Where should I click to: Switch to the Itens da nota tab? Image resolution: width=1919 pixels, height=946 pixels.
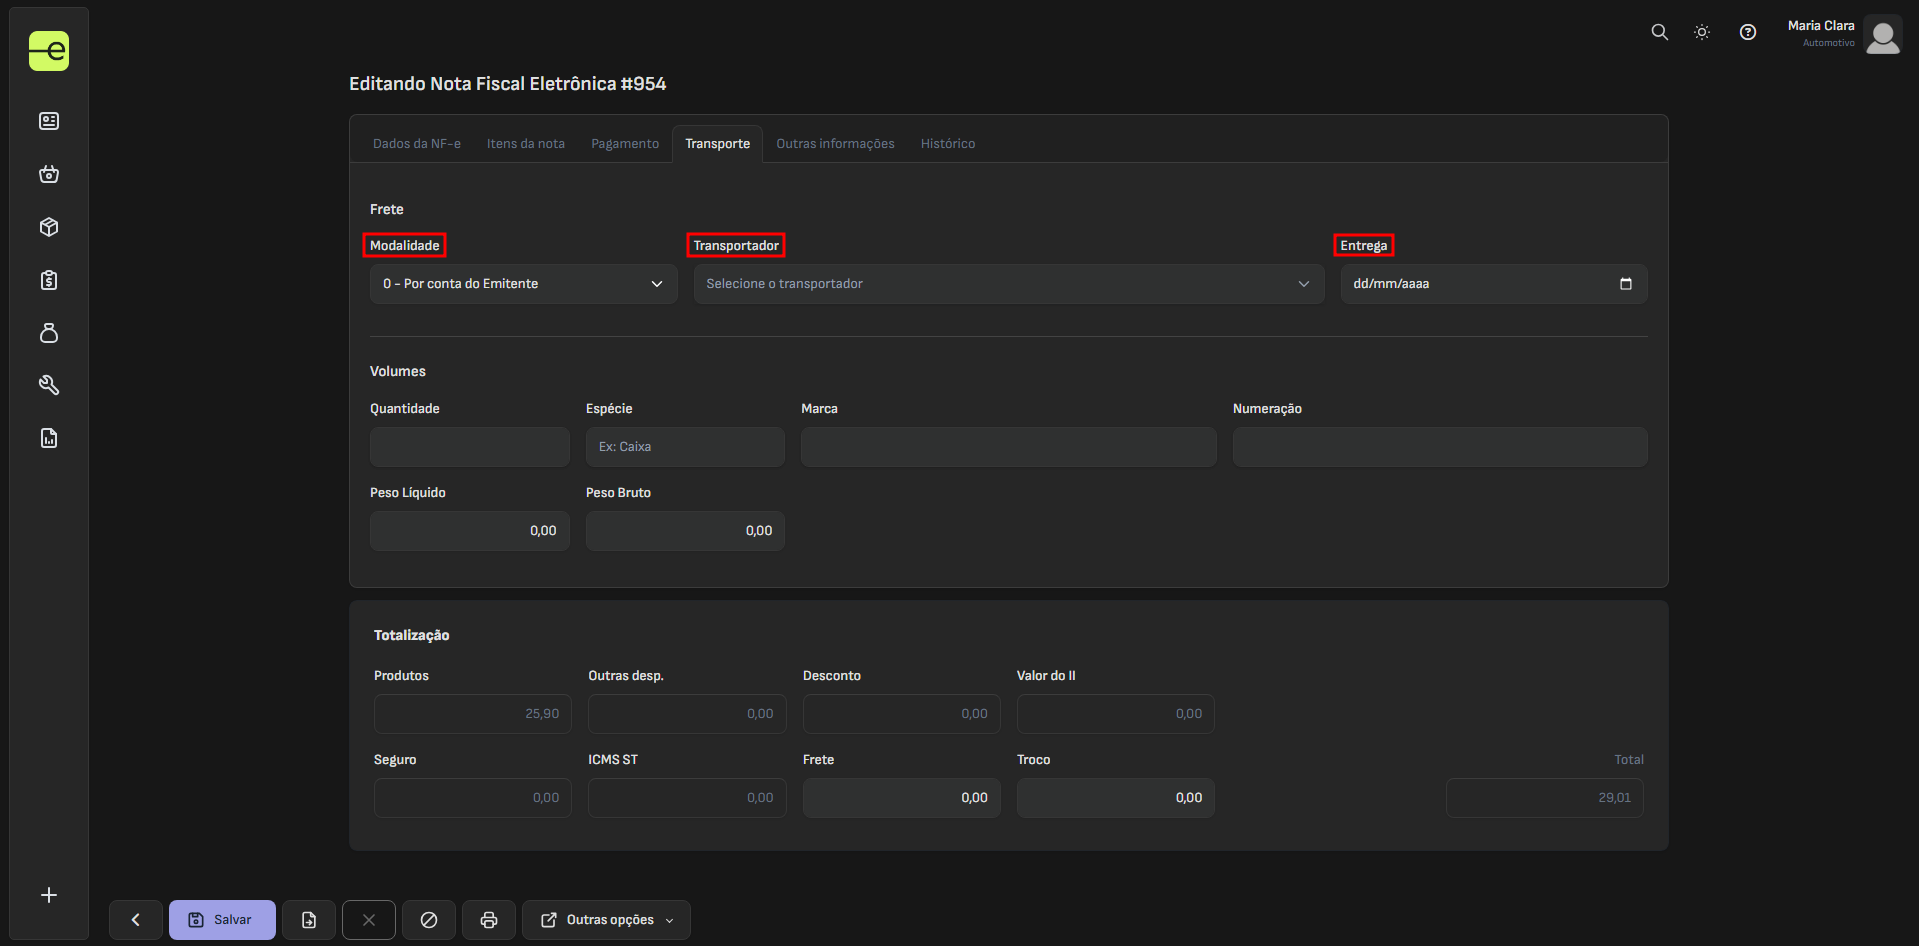point(526,144)
